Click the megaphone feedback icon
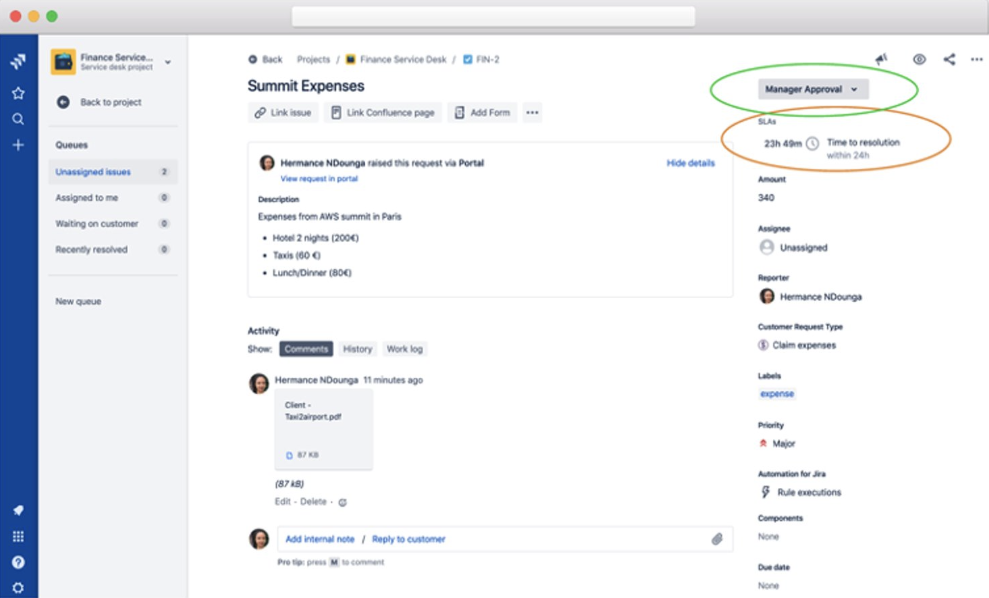The height and width of the screenshot is (598, 989). pyautogui.click(x=881, y=60)
